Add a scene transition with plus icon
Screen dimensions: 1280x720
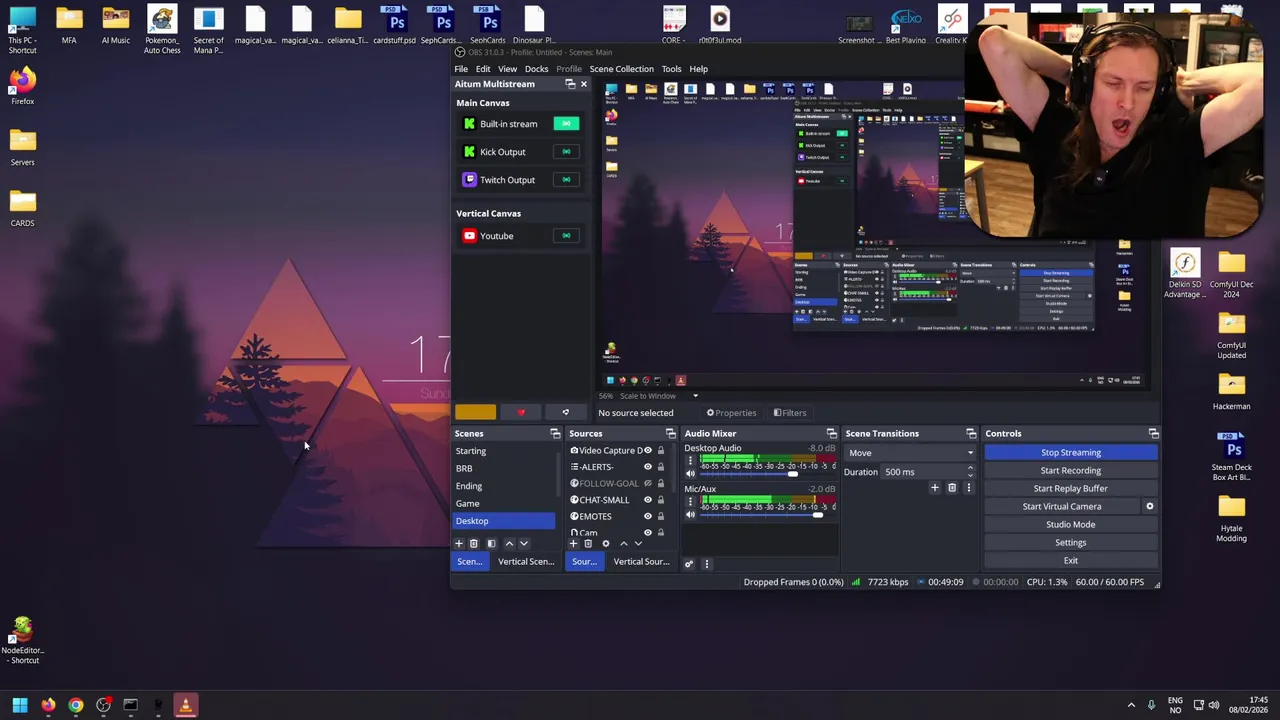935,488
